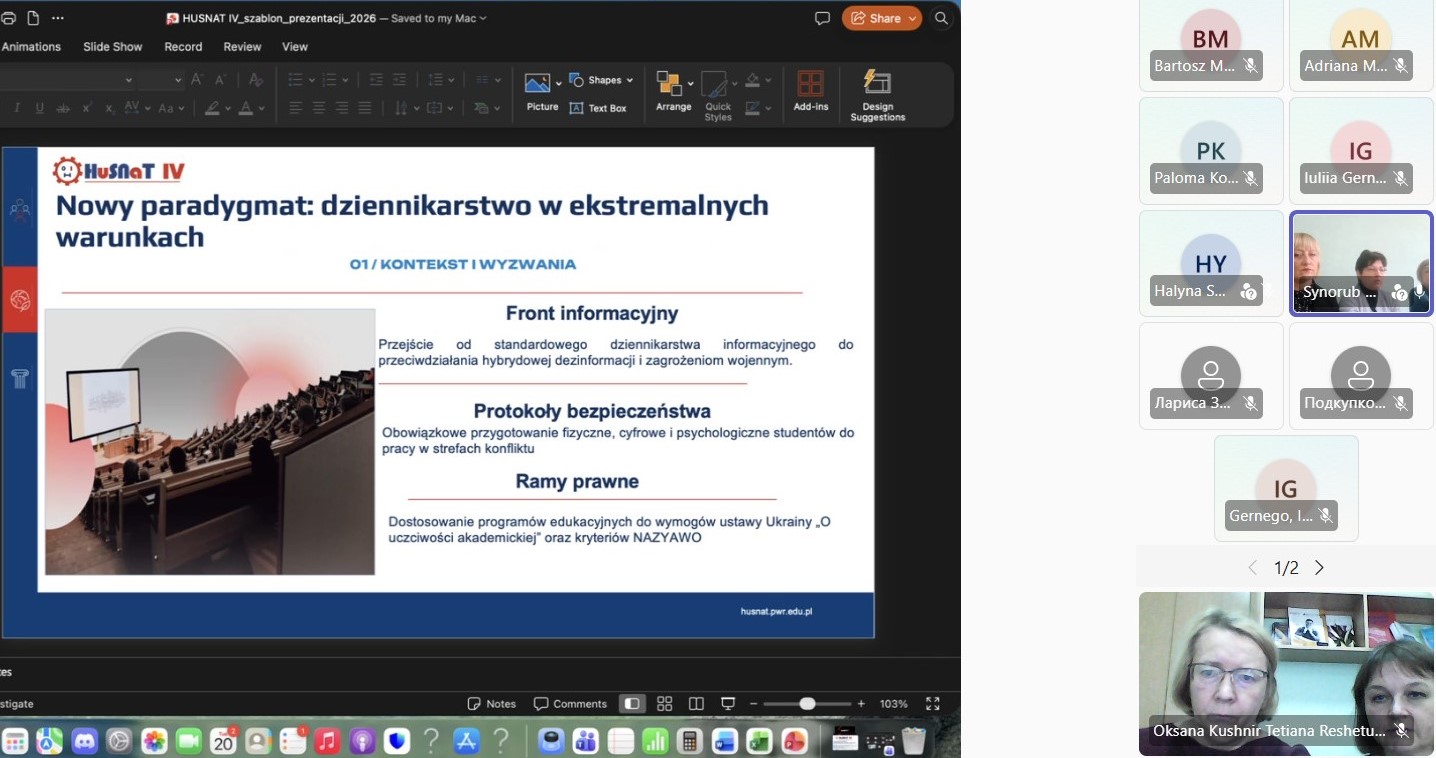The width and height of the screenshot is (1436, 758).
Task: Toggle strikethrough formatting in the ribbon
Action: pos(63,108)
